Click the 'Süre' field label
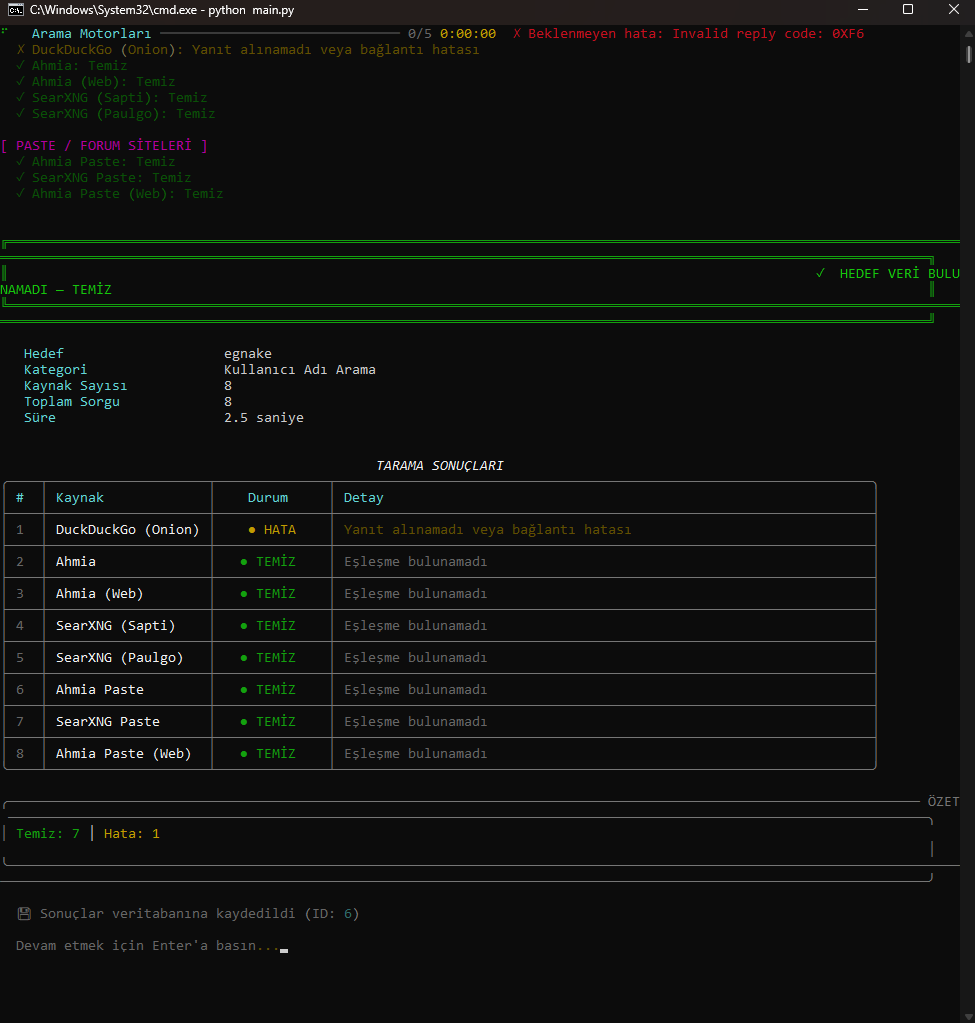The width and height of the screenshot is (975, 1023). pos(40,418)
